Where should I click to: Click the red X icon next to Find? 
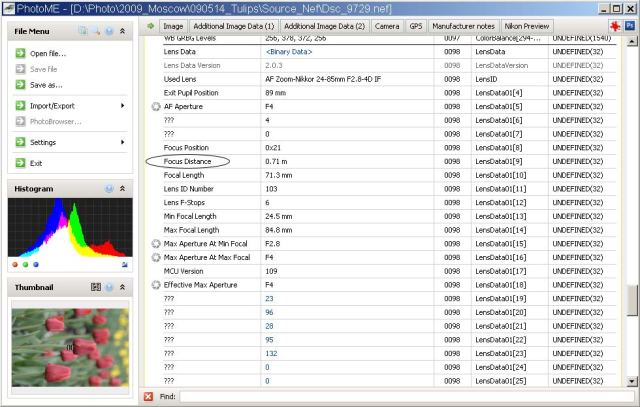pyautogui.click(x=149, y=396)
